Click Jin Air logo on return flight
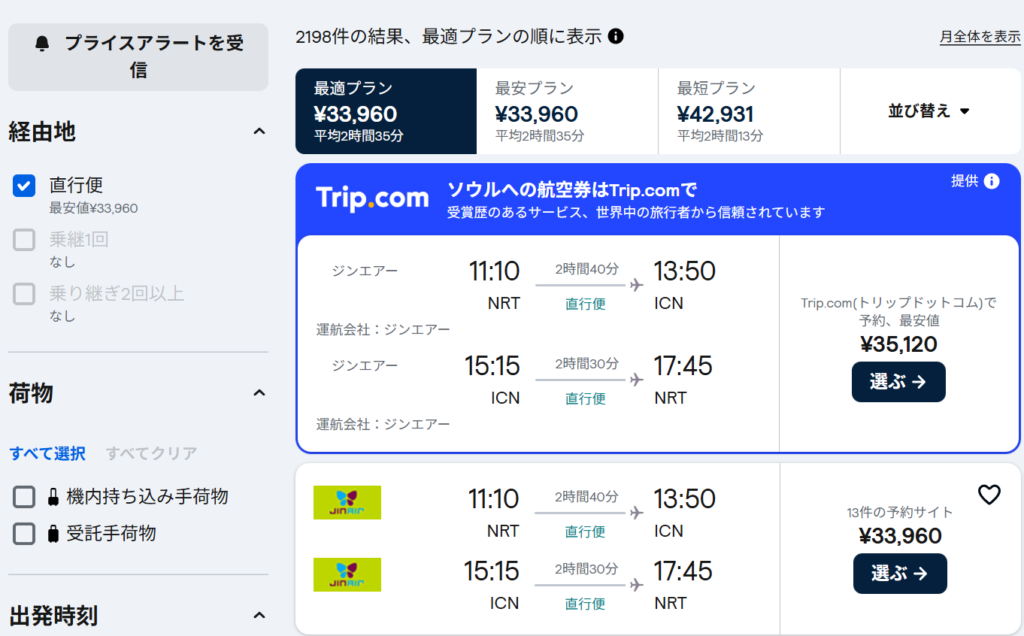Image resolution: width=1024 pixels, height=636 pixels. click(x=347, y=574)
